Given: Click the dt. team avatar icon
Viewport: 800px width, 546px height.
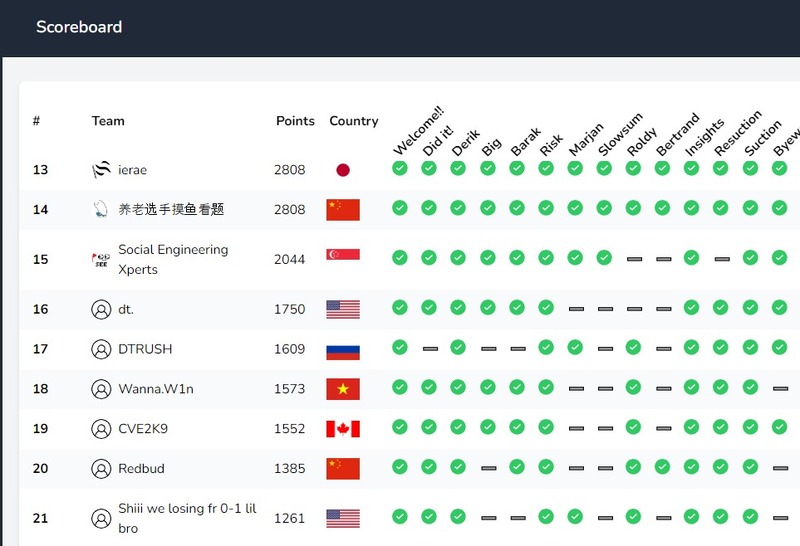Looking at the screenshot, I should [100, 310].
